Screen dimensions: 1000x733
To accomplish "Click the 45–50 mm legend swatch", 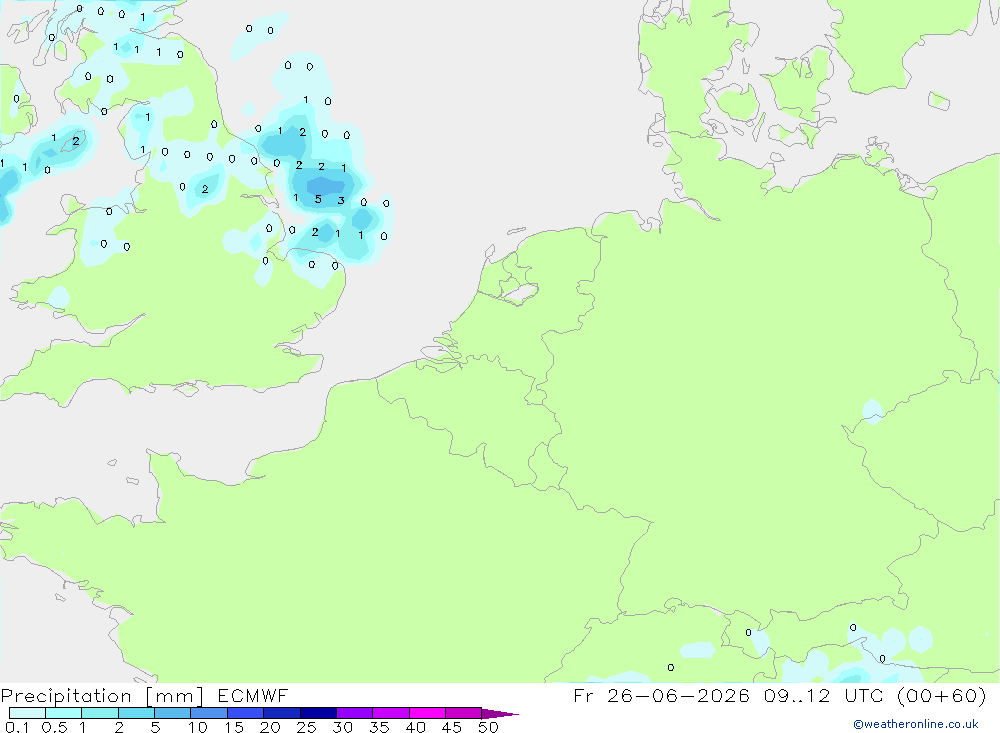I will coord(464,713).
